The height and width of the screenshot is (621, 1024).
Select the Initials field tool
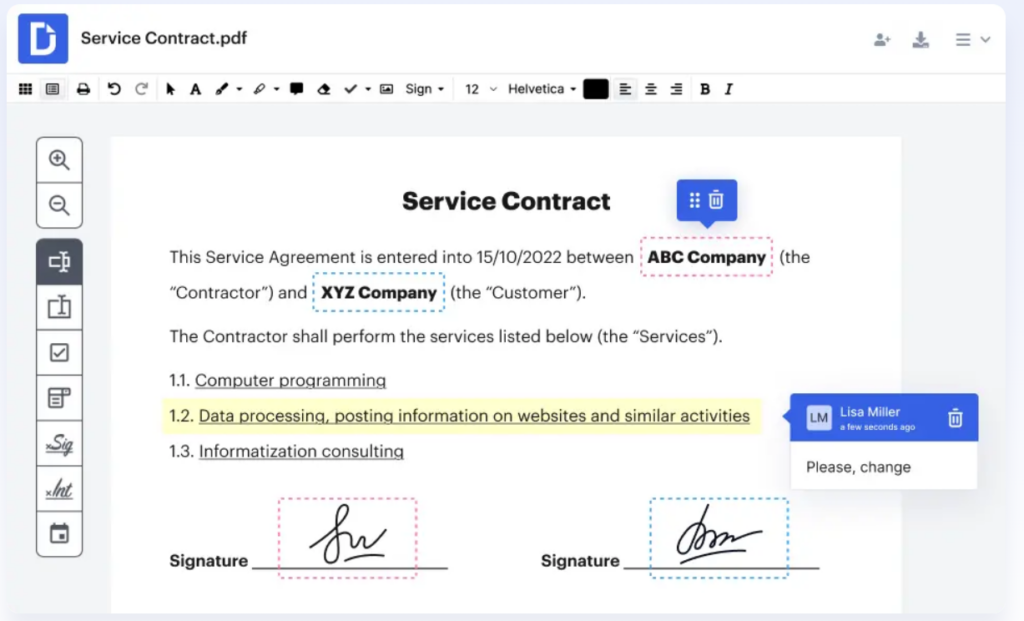(x=59, y=489)
